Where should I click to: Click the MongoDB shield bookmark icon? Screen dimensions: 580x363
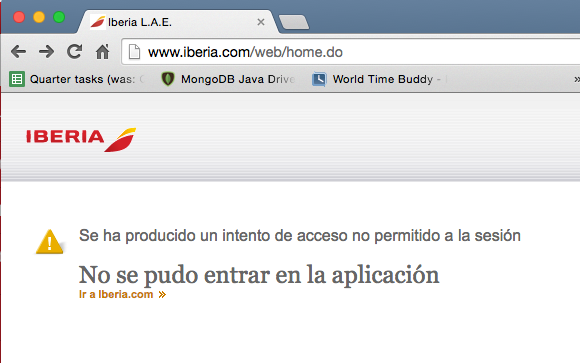168,79
